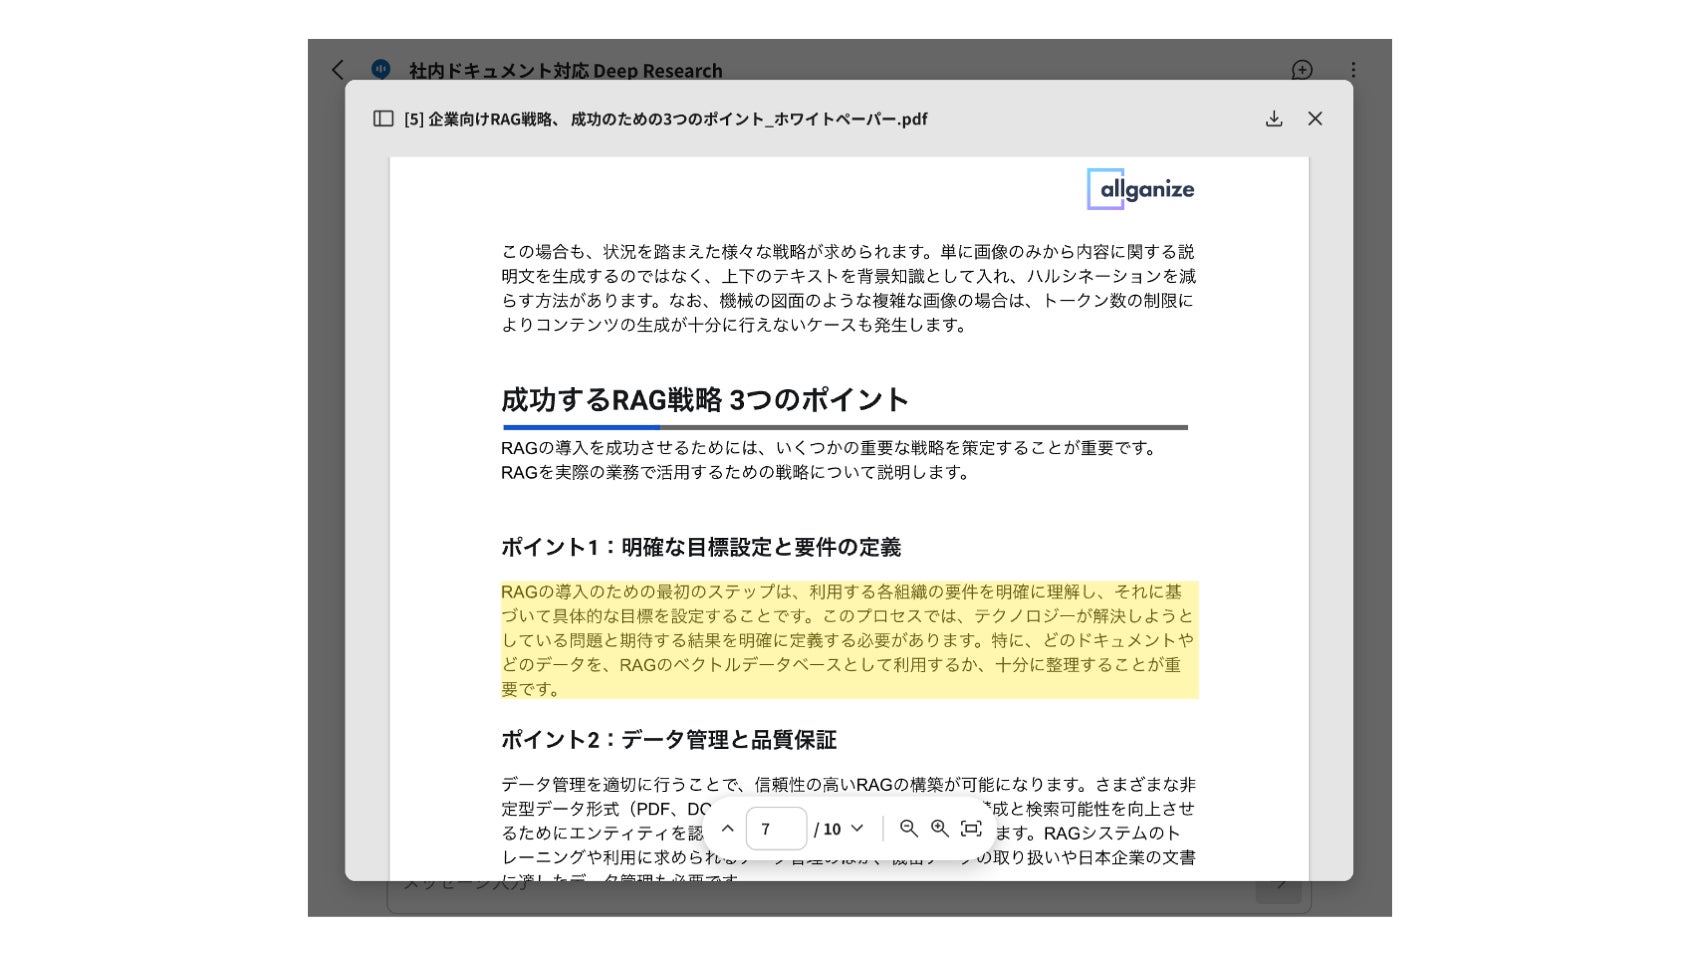The image size is (1700, 956).
Task: Close the PDF preview dialog
Action: coord(1315,119)
